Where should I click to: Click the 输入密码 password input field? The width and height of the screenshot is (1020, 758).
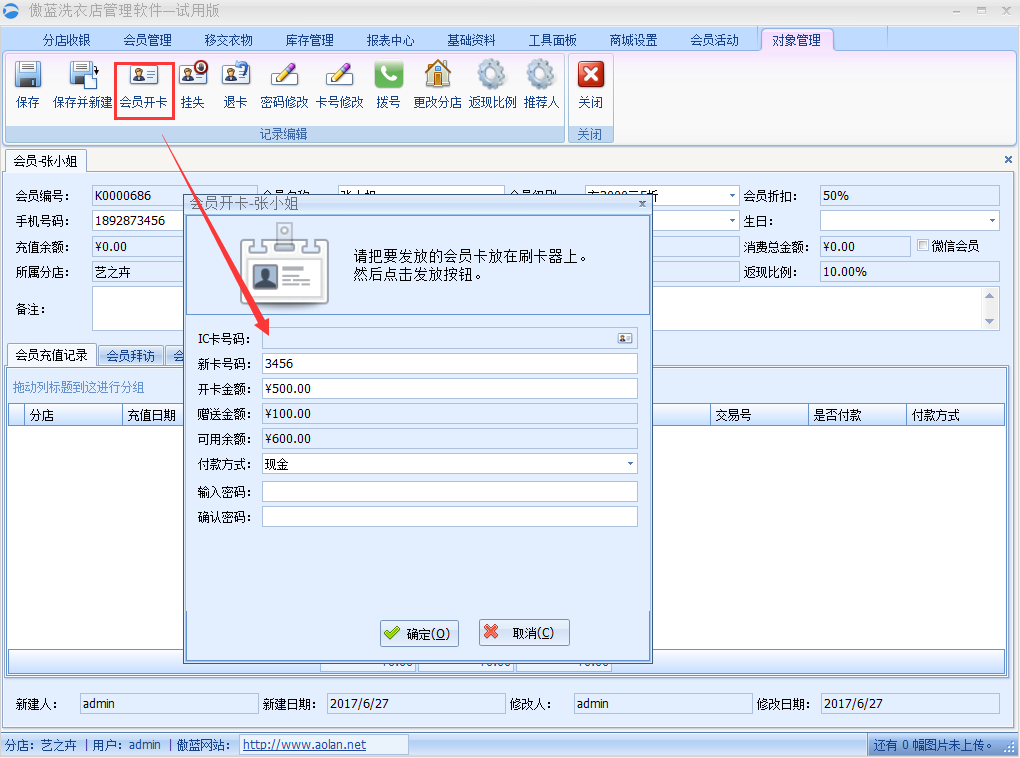449,491
